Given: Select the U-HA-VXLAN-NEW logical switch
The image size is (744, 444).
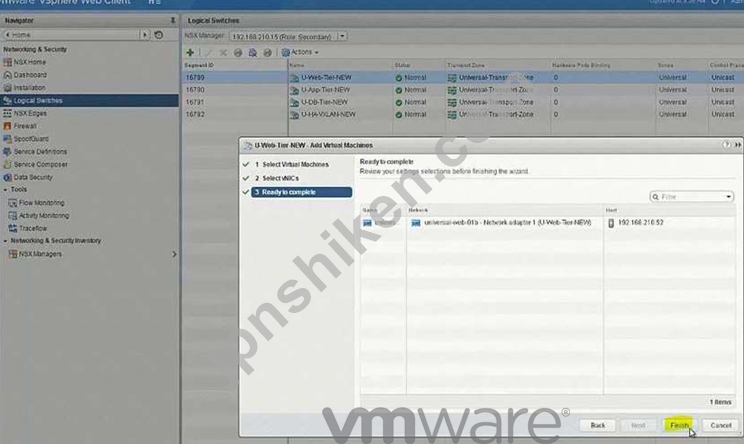Looking at the screenshot, I should pos(328,114).
